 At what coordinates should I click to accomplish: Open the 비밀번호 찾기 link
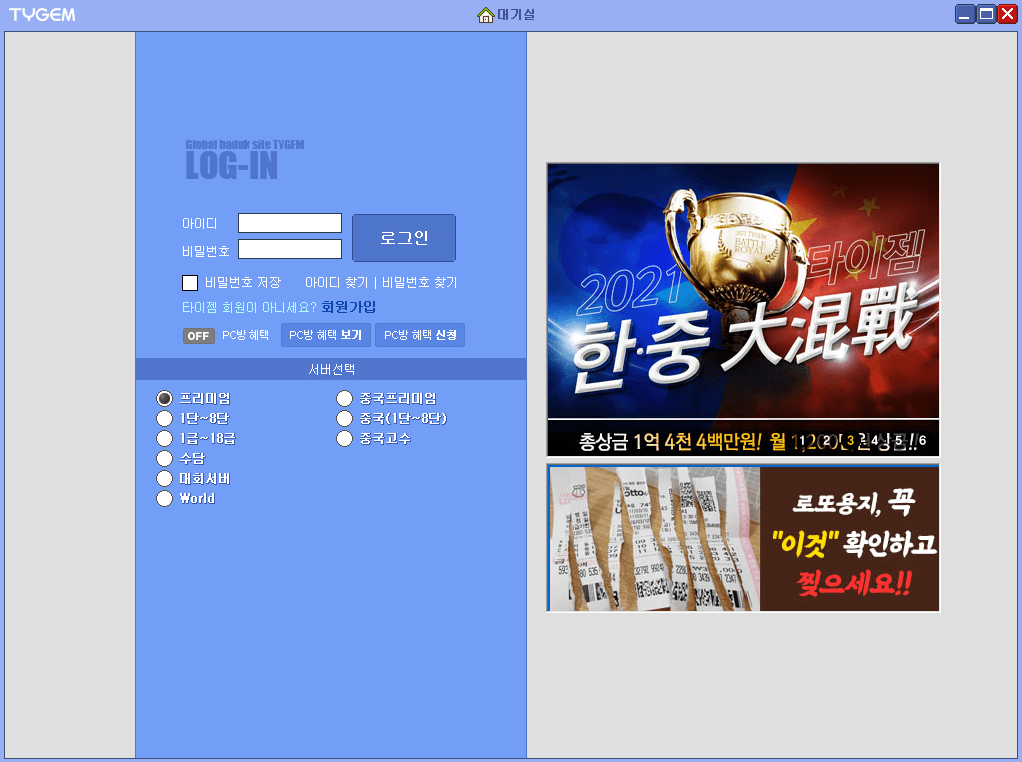(419, 283)
